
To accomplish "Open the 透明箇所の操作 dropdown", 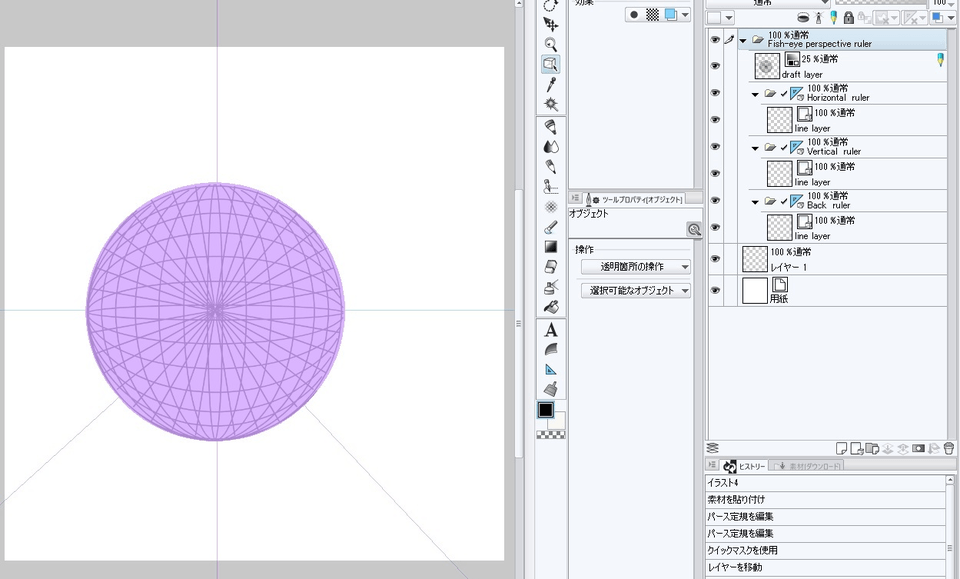I will click(x=636, y=267).
